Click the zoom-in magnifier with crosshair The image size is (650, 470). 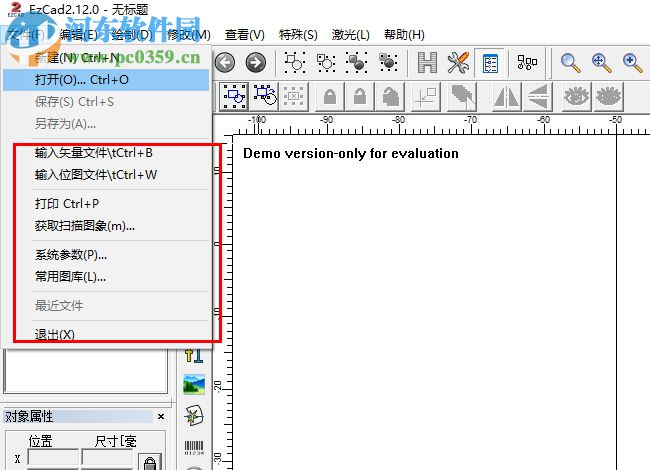tap(601, 63)
